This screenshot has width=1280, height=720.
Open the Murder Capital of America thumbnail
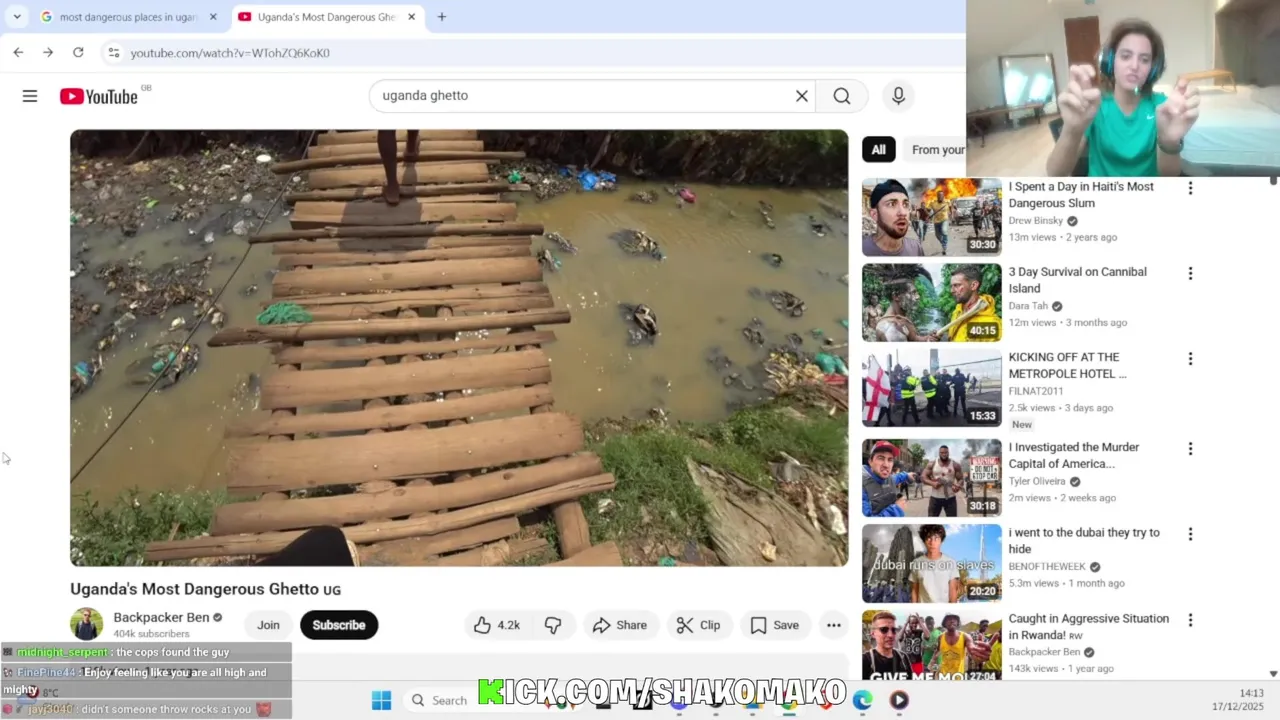pyautogui.click(x=931, y=478)
